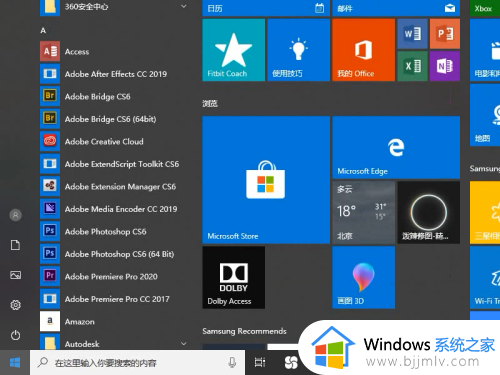Open Adobe Premiere Pro 2020

pyautogui.click(x=113, y=276)
